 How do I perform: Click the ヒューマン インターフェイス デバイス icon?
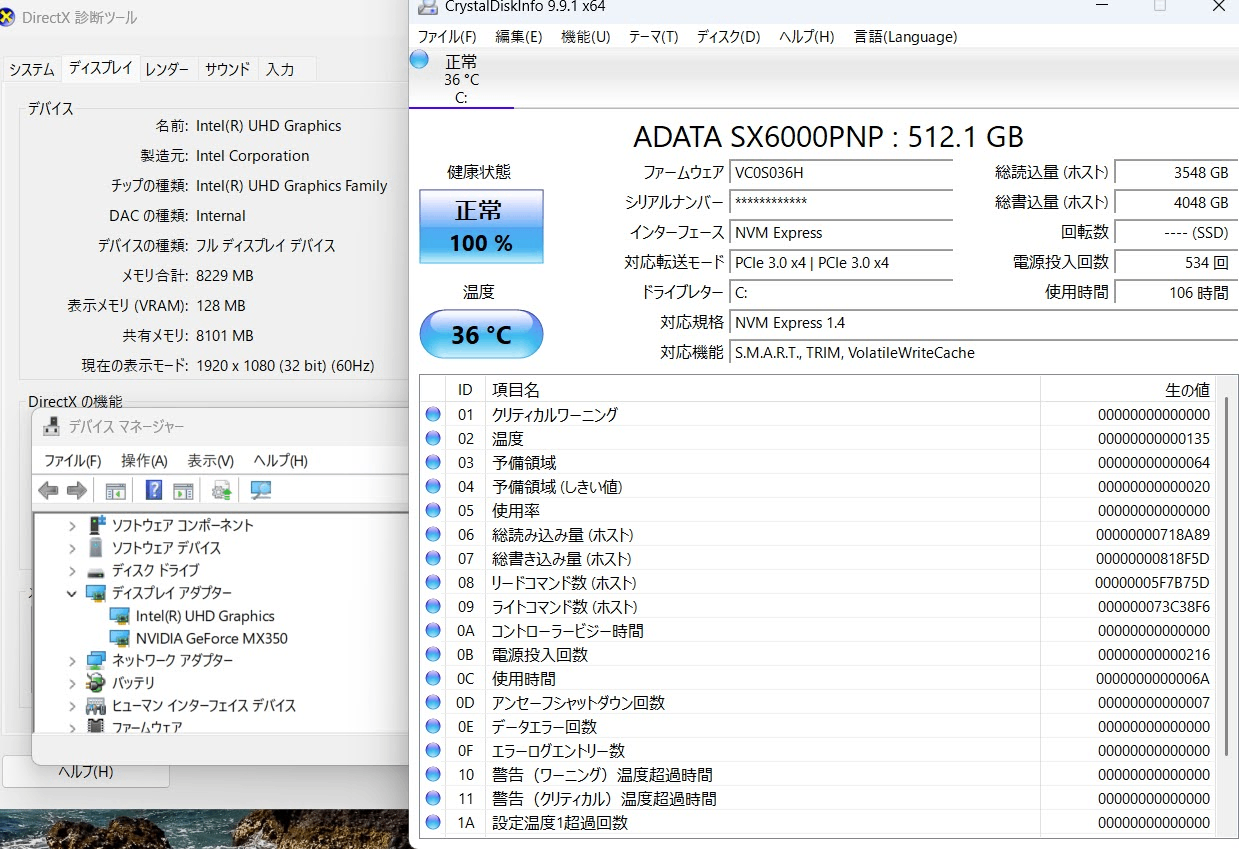tap(96, 705)
